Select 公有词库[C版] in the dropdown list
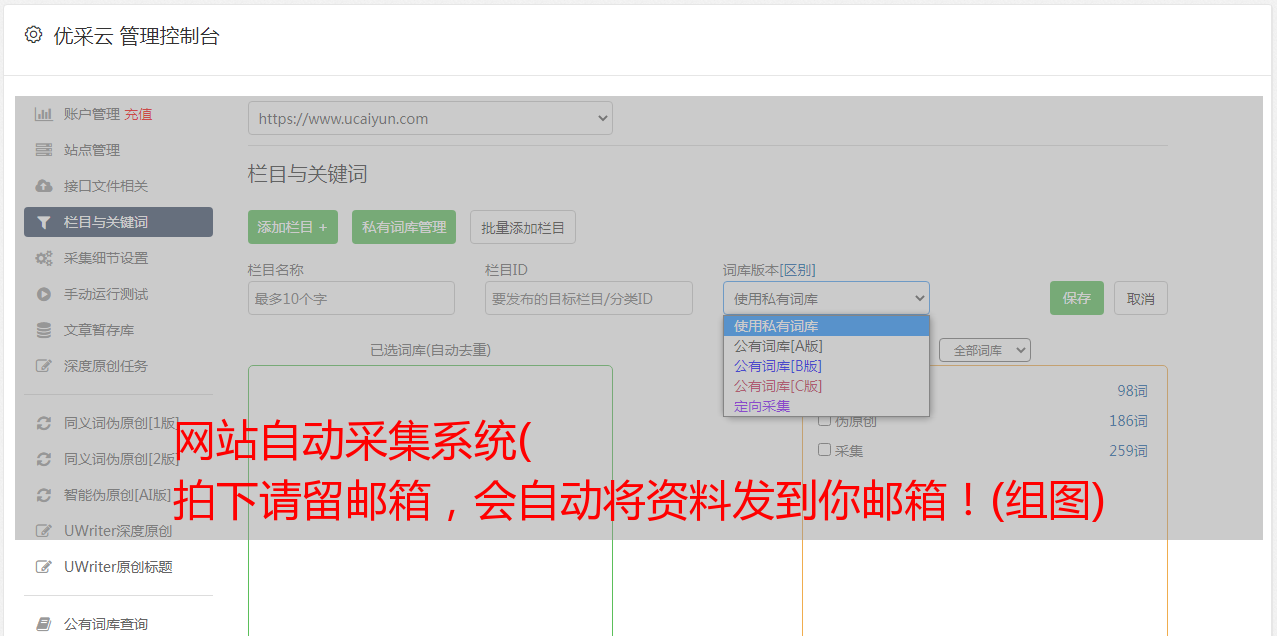Image resolution: width=1277 pixels, height=636 pixels. (x=826, y=386)
